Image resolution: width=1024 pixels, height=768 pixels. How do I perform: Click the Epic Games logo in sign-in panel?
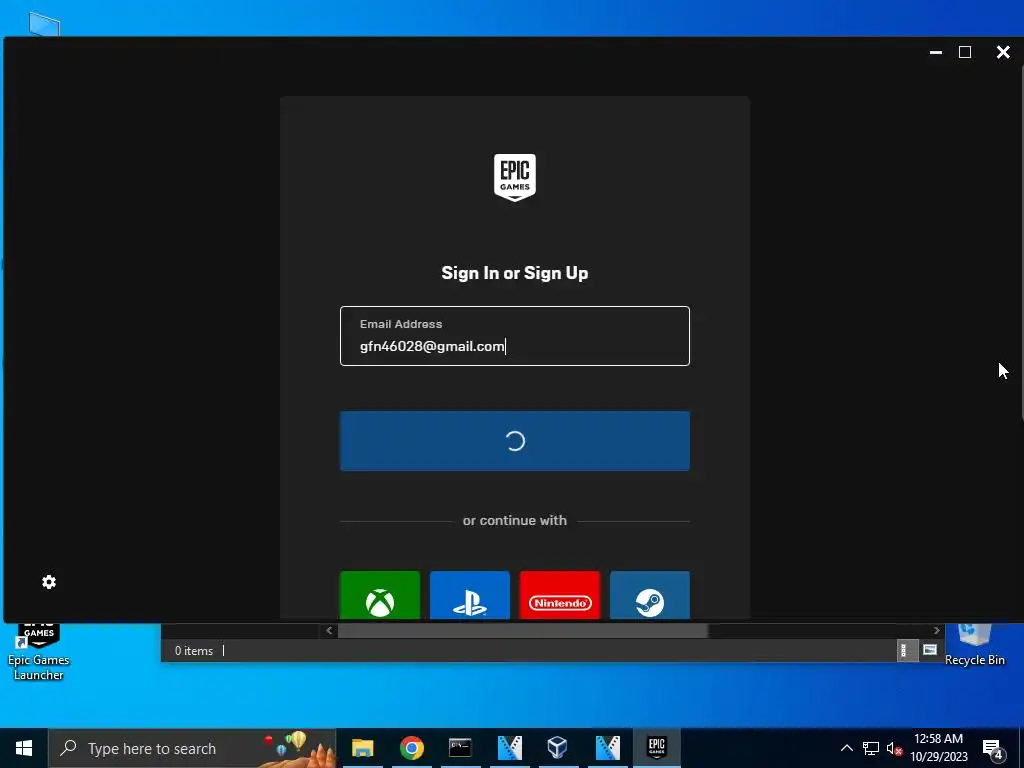coord(515,178)
